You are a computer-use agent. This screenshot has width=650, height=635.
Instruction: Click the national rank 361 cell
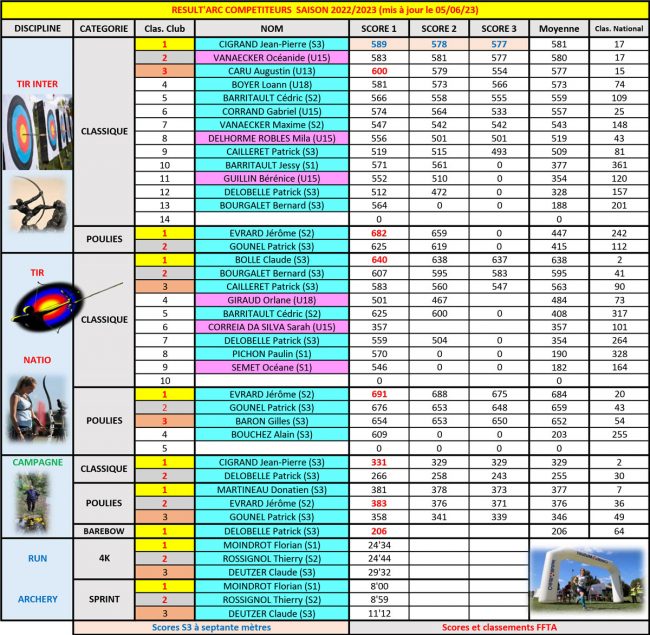point(619,165)
